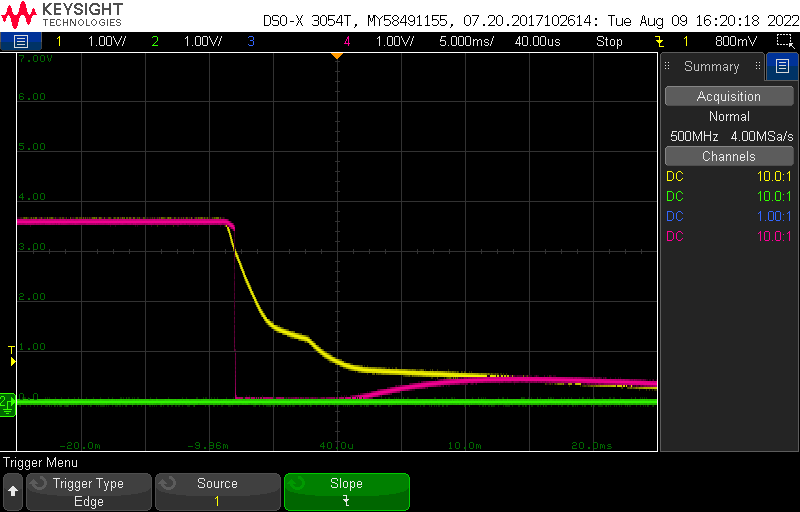Open the Trigger Type Edge softkey
Screen dimensions: 800x512
[89, 492]
